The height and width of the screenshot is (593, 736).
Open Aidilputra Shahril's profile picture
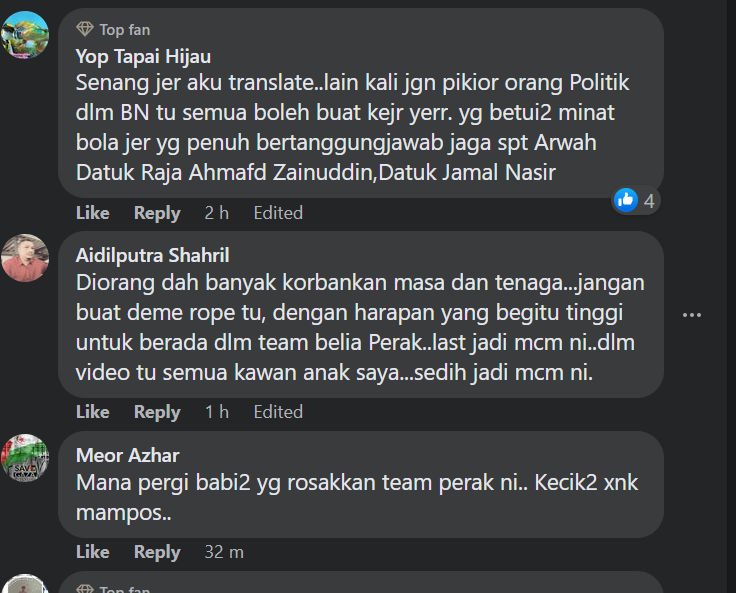pos(25,258)
